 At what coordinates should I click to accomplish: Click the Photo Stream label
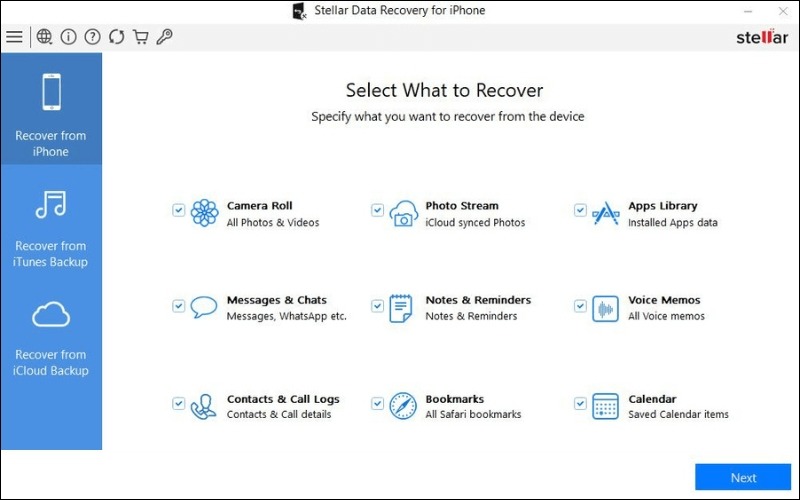tap(462, 206)
